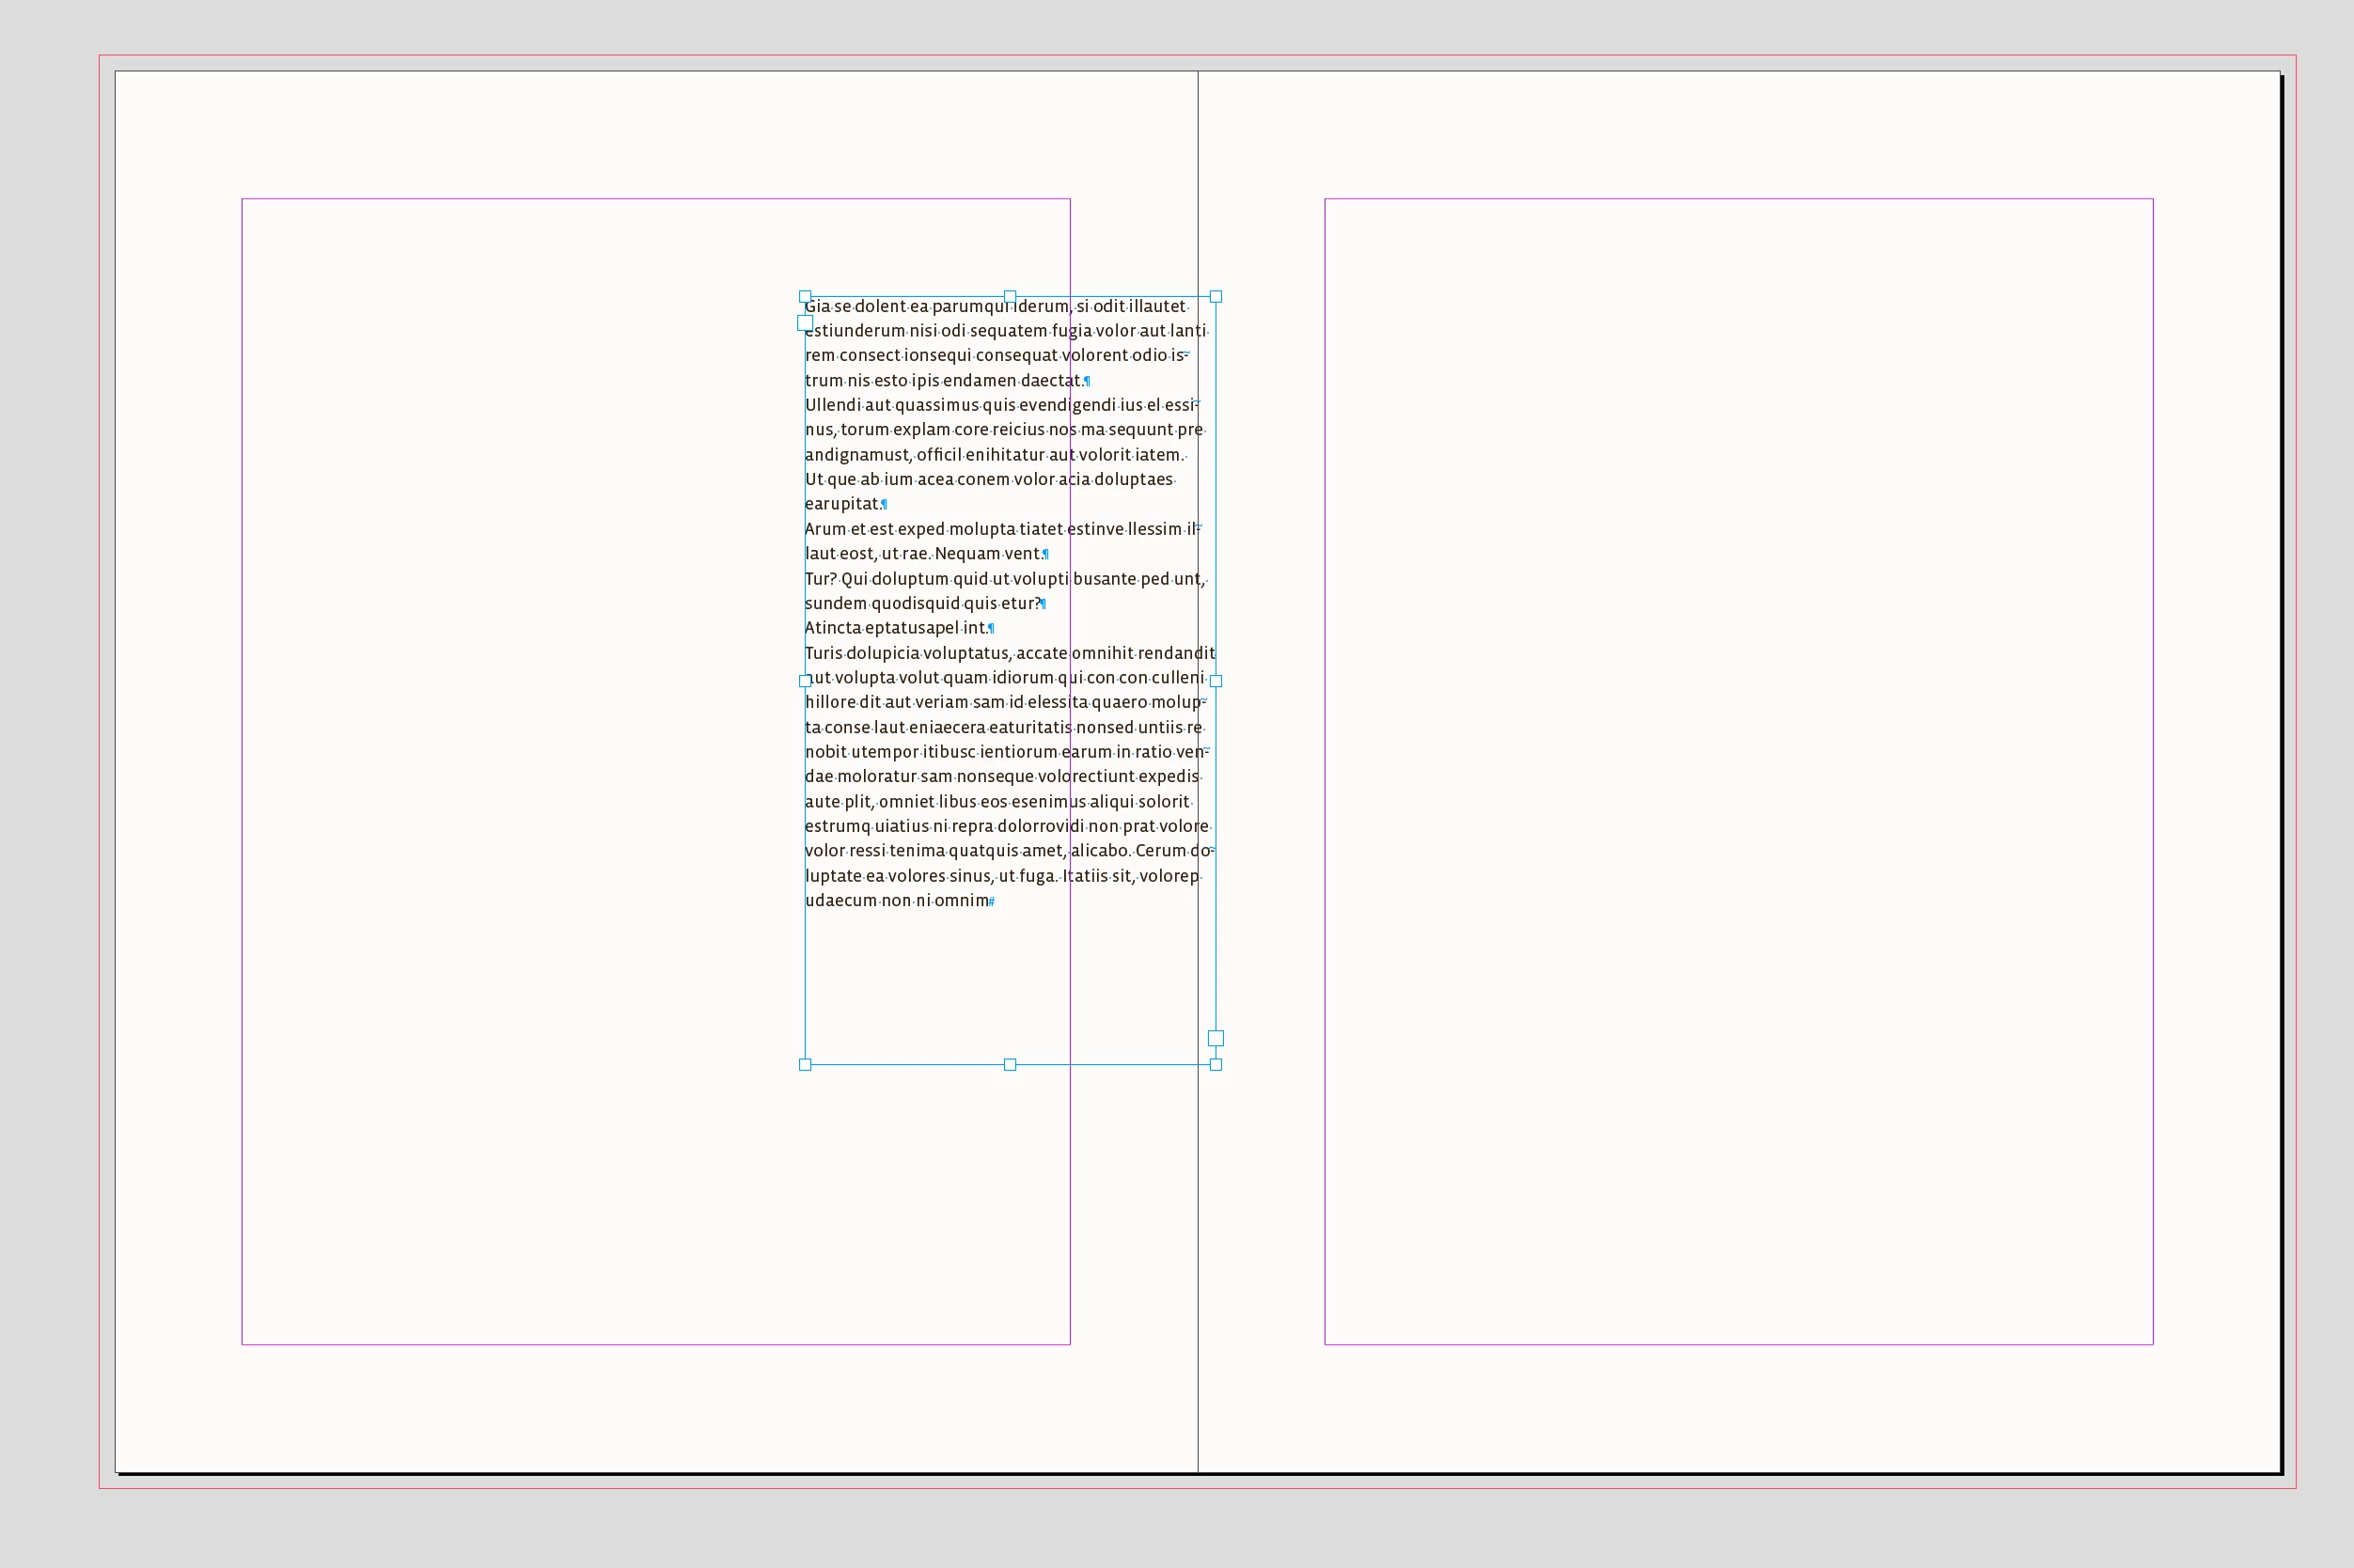Click inside the right page margin area
Viewport: 2354px width, 1568px height.
(x=1740, y=770)
